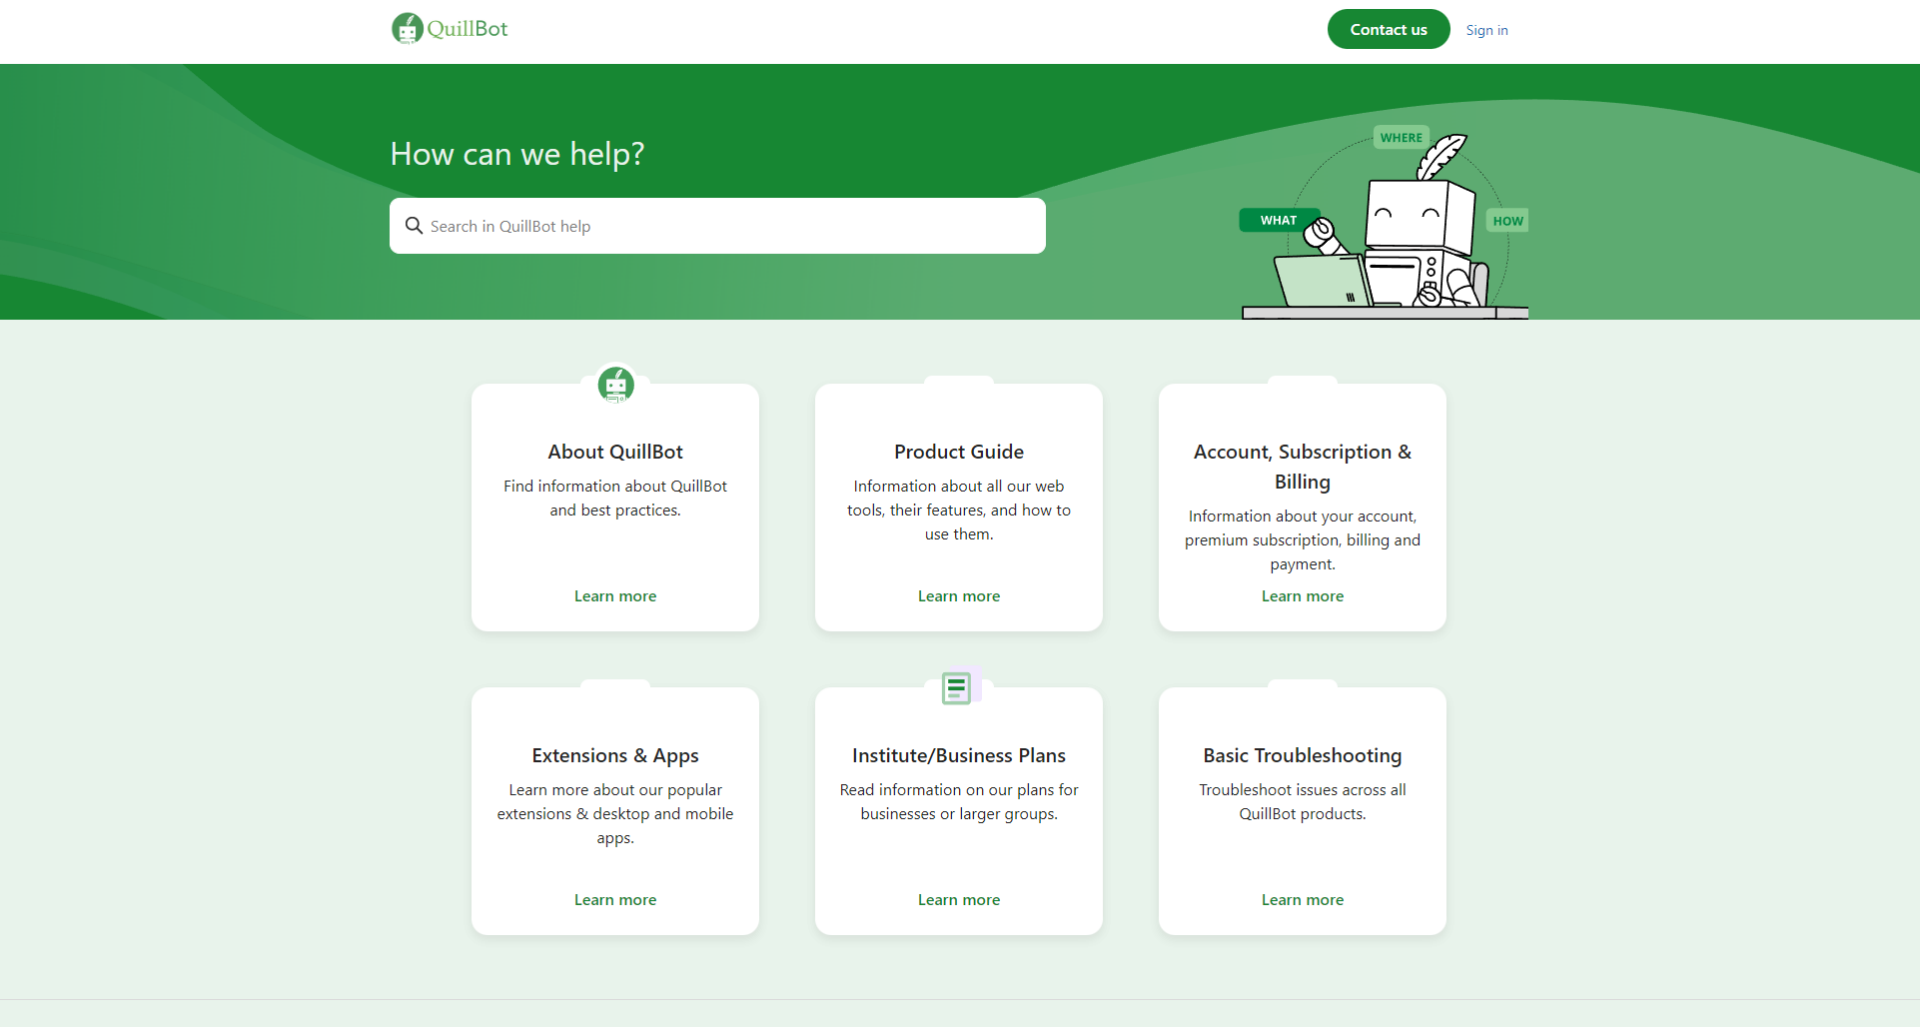Open Learn more under Extensions & Apps

(x=615, y=900)
